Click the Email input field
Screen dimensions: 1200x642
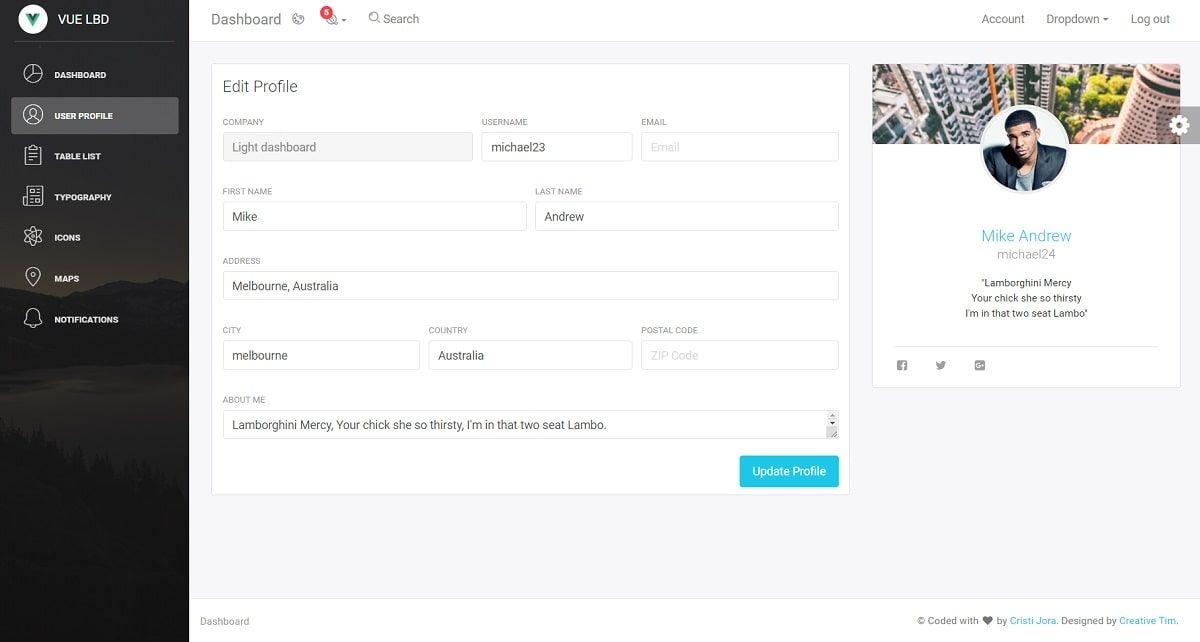pos(739,146)
